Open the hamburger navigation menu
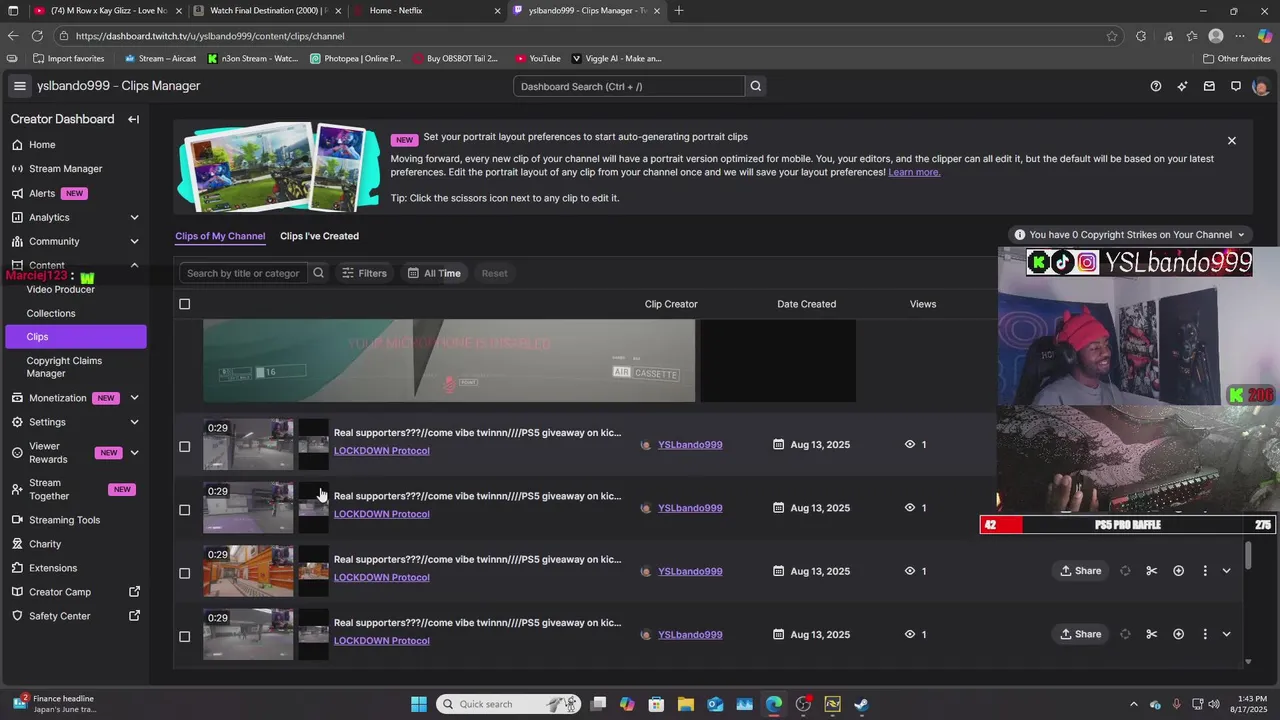The image size is (1280, 720). pyautogui.click(x=19, y=86)
